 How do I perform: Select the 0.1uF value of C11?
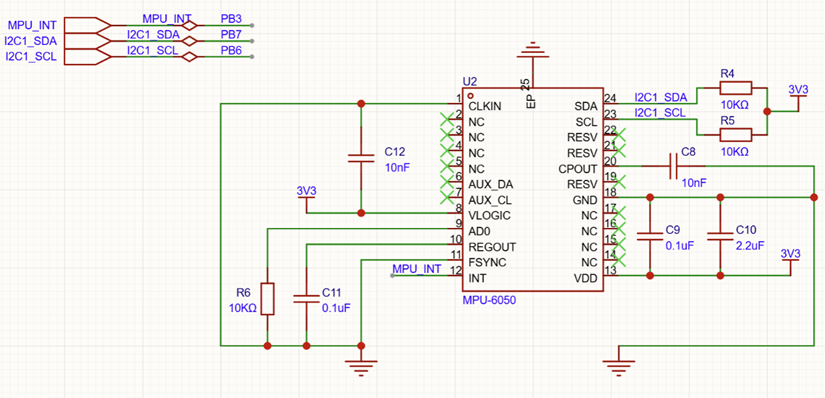(336, 308)
